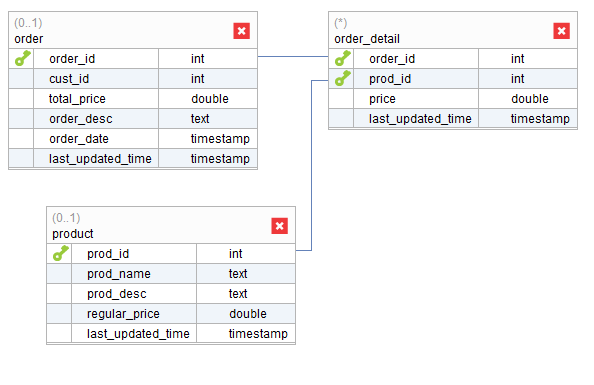Screen dimensions: 594x385
Task: Select prod_id field name in product table
Action: (x=108, y=254)
